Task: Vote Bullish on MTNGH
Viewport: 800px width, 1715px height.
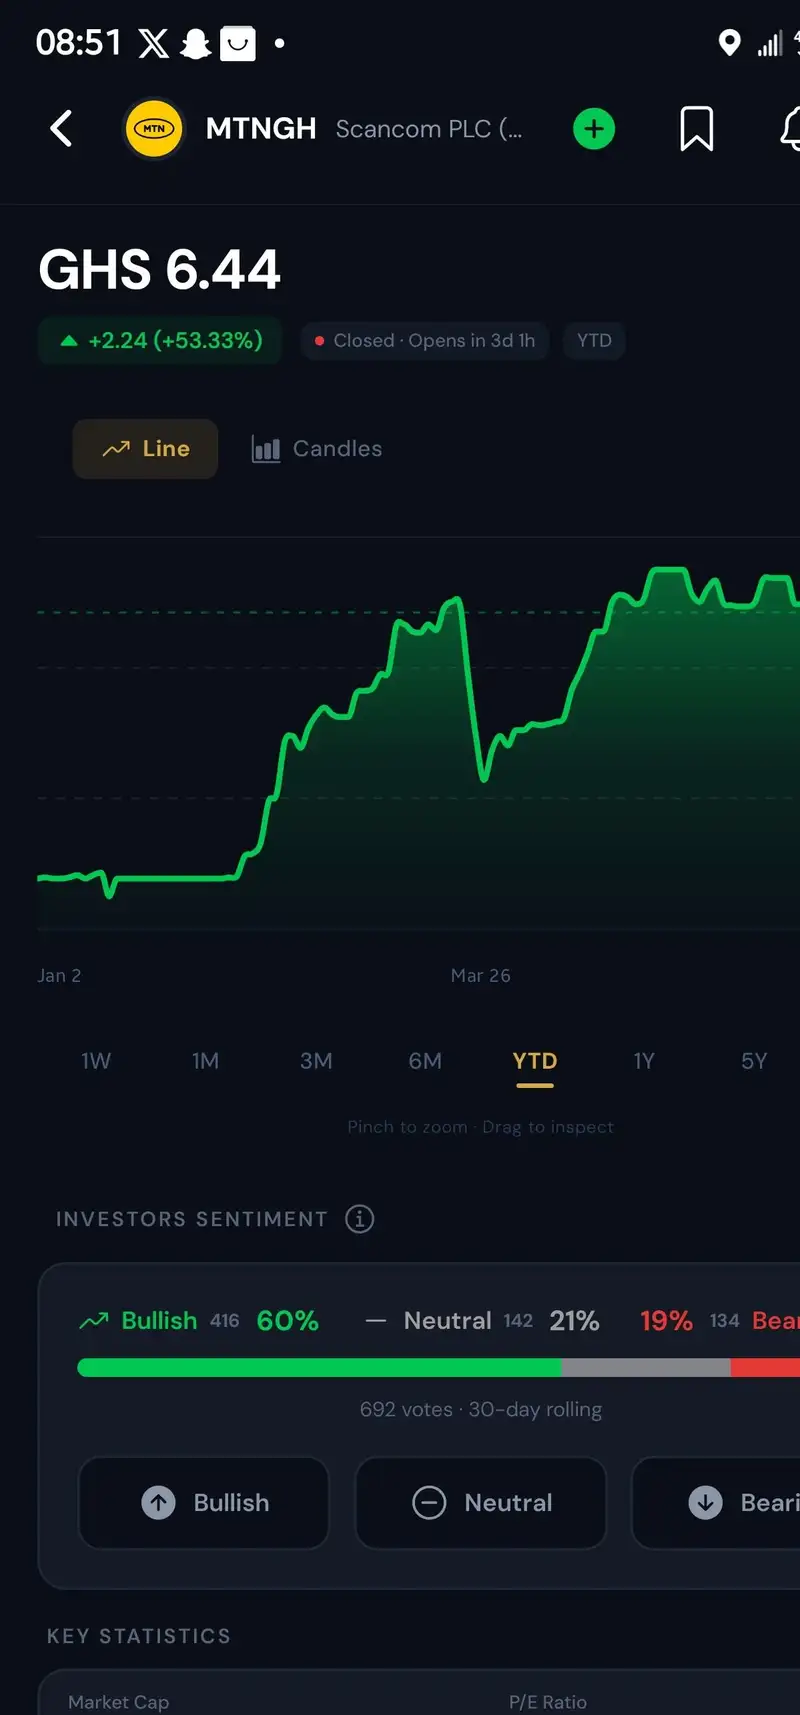Action: pos(204,1502)
